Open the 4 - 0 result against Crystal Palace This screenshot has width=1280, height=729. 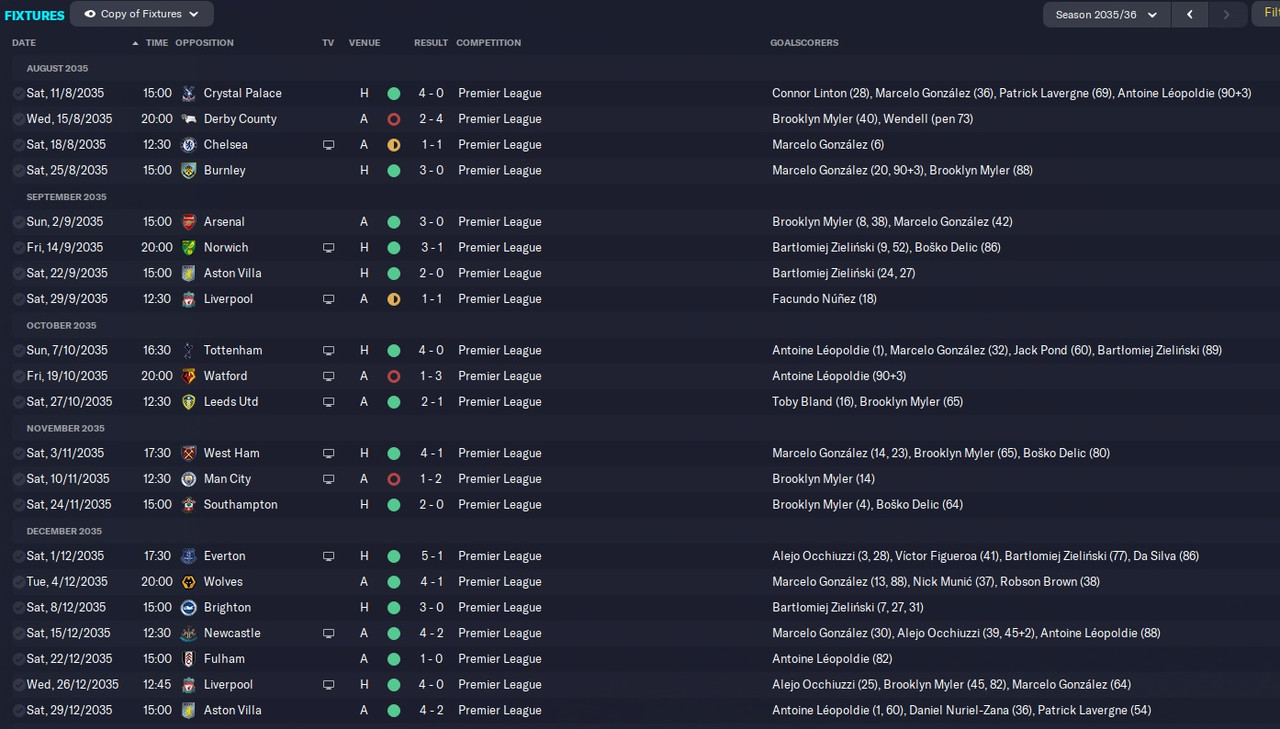pos(431,93)
